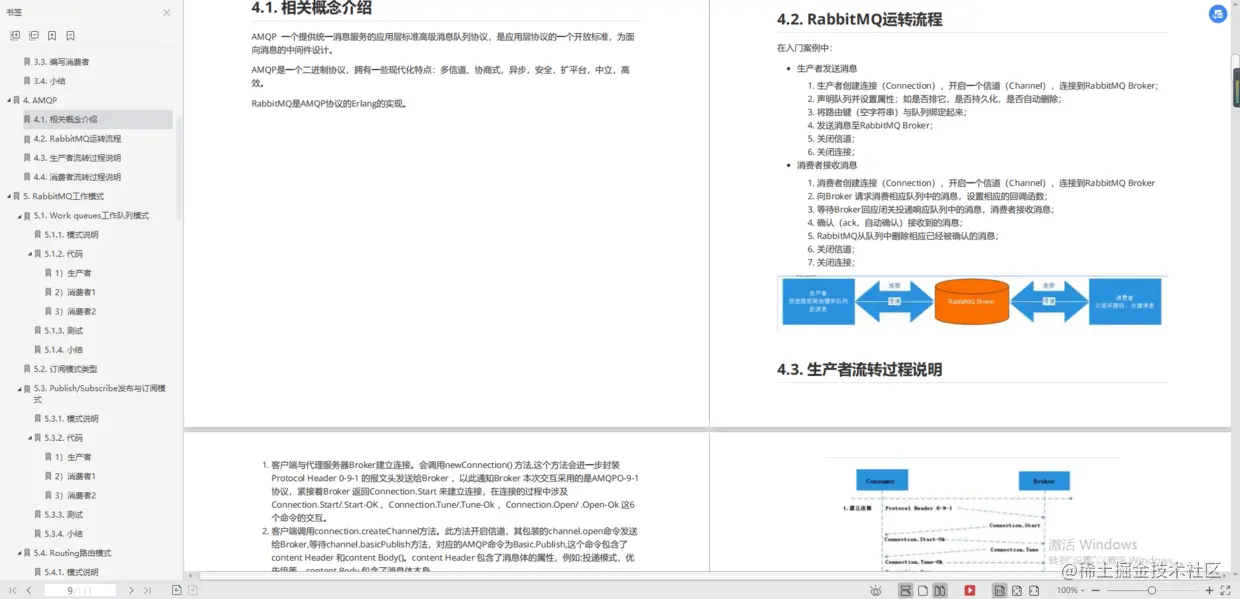Collapse 5.4. Routing路由模式 node

[x=20, y=553]
